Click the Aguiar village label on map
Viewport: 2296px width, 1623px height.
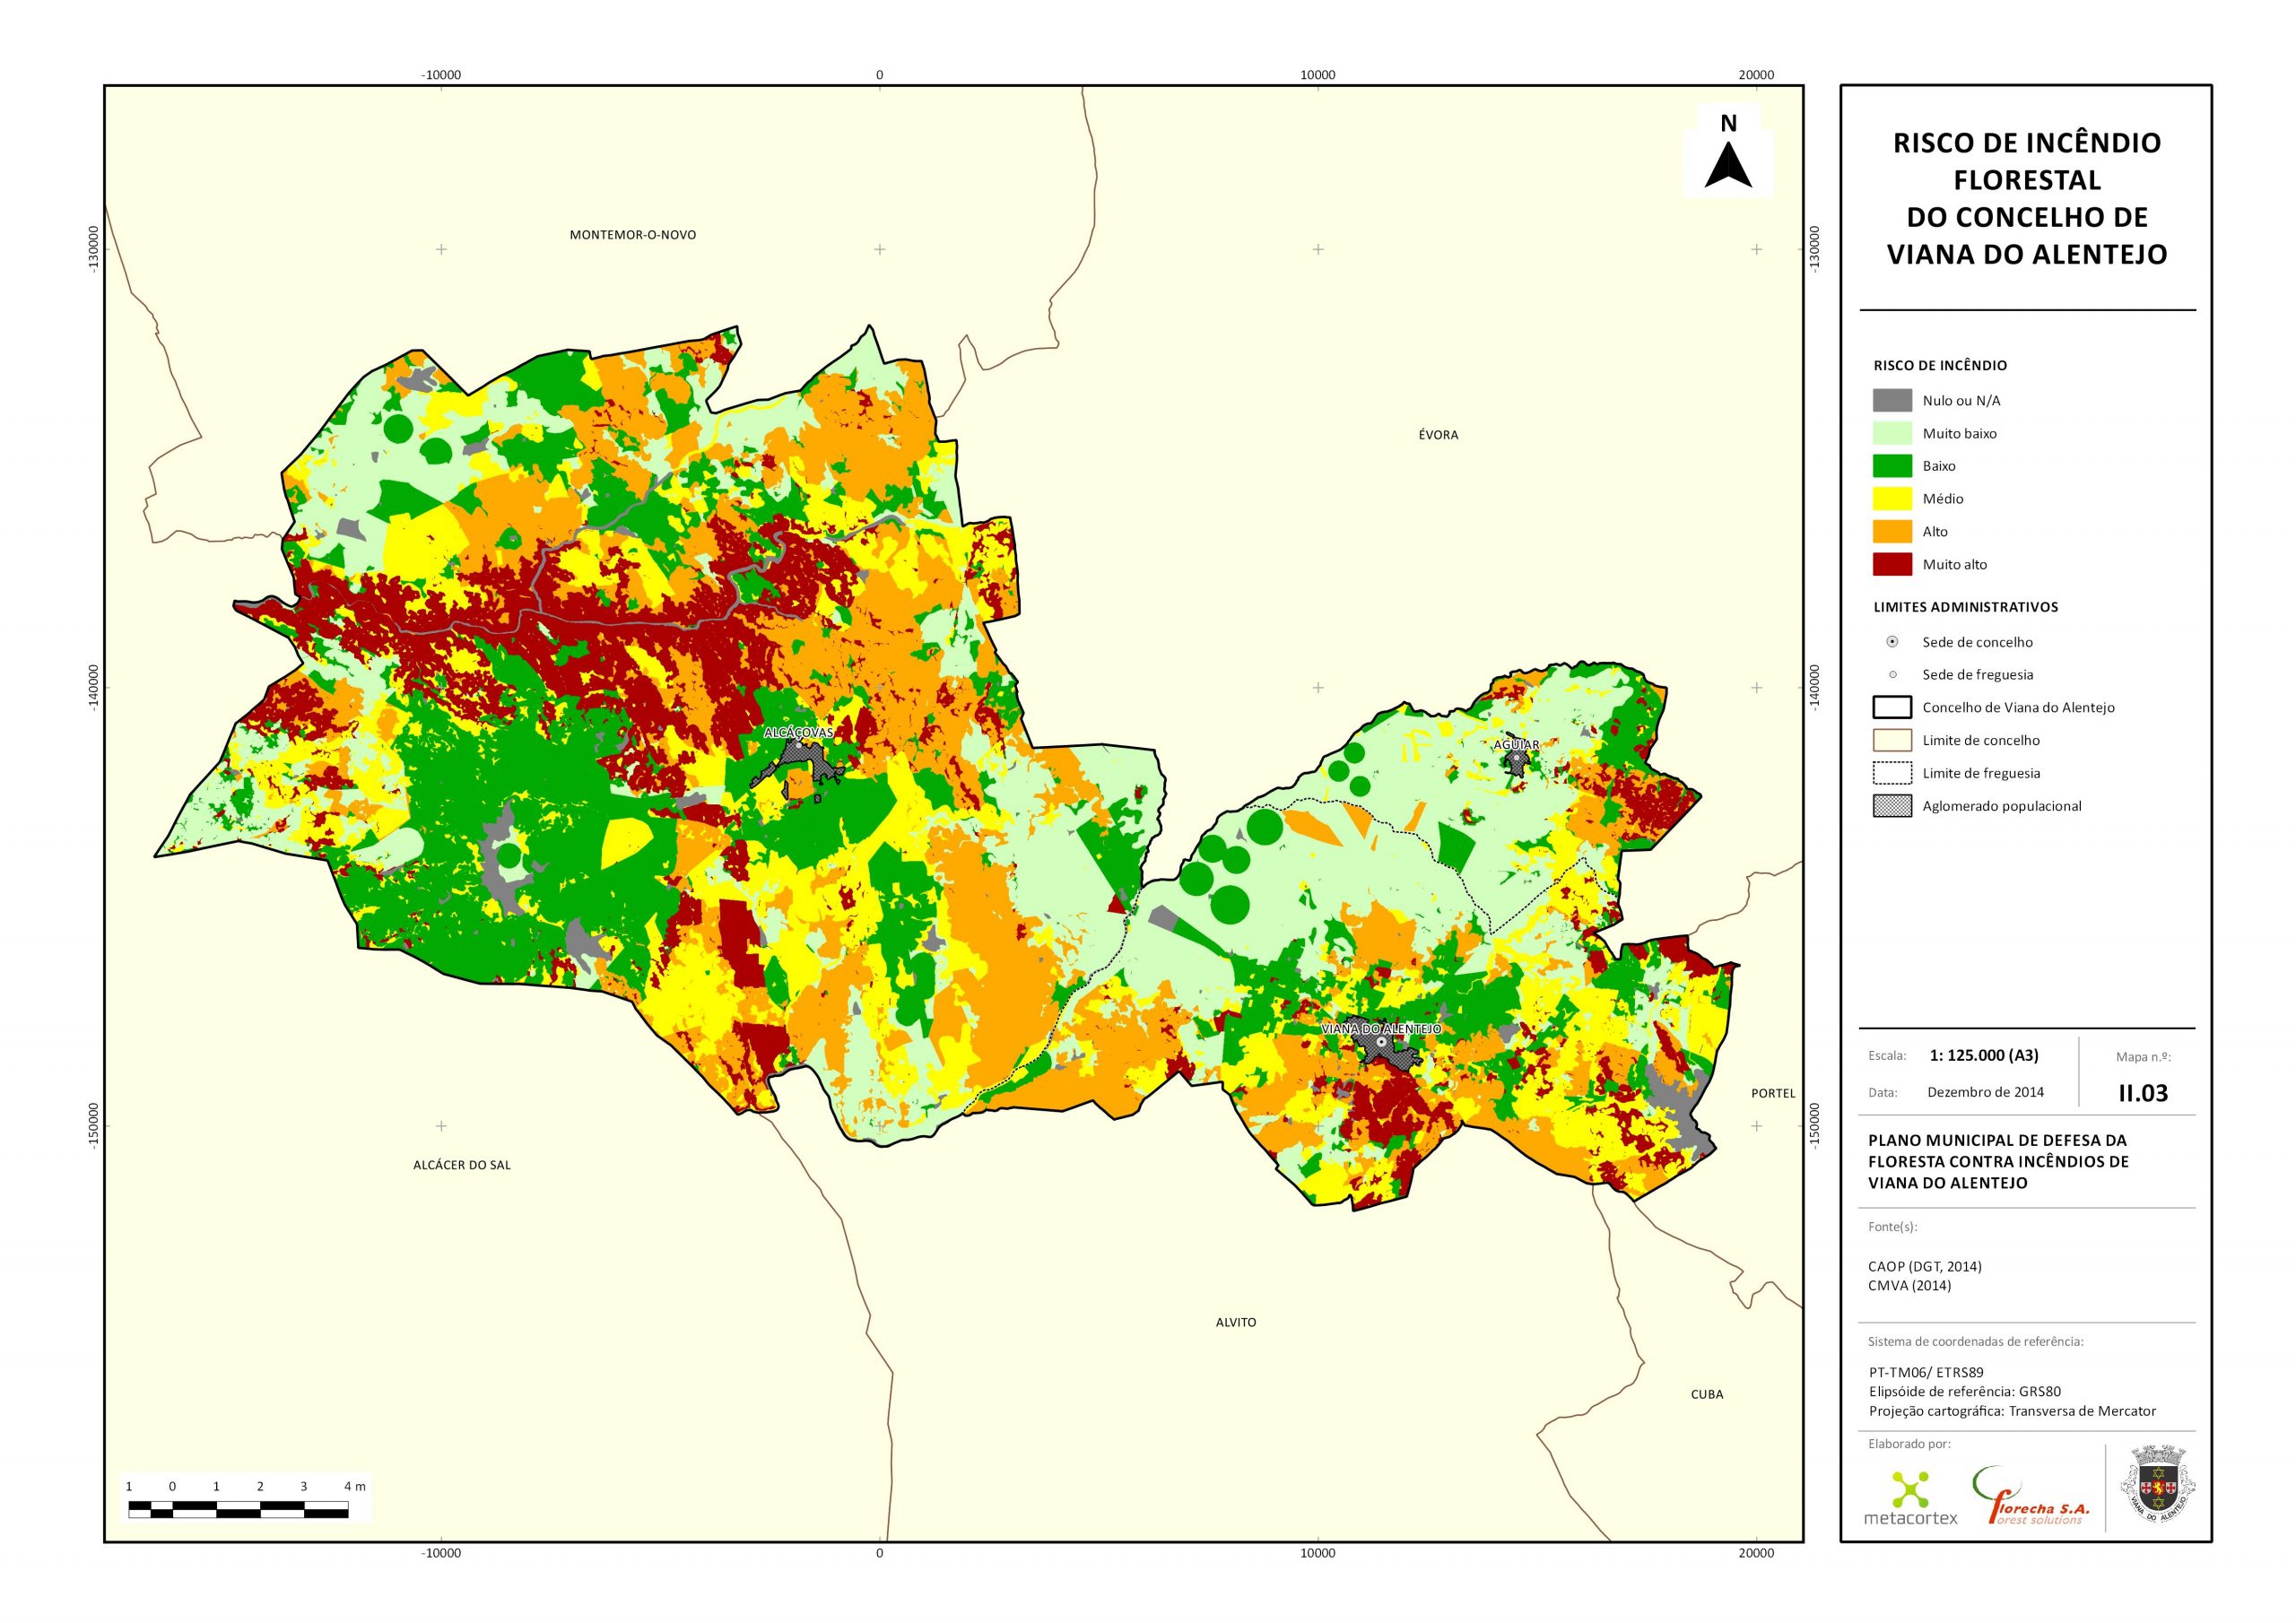[1516, 745]
